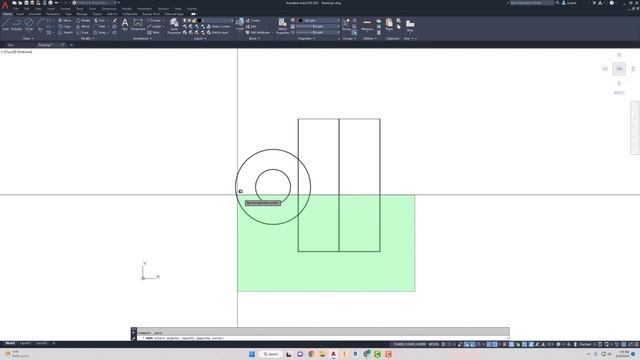Expand the Annotation panel
This screenshot has width=640, height=360.
pos(142,38)
